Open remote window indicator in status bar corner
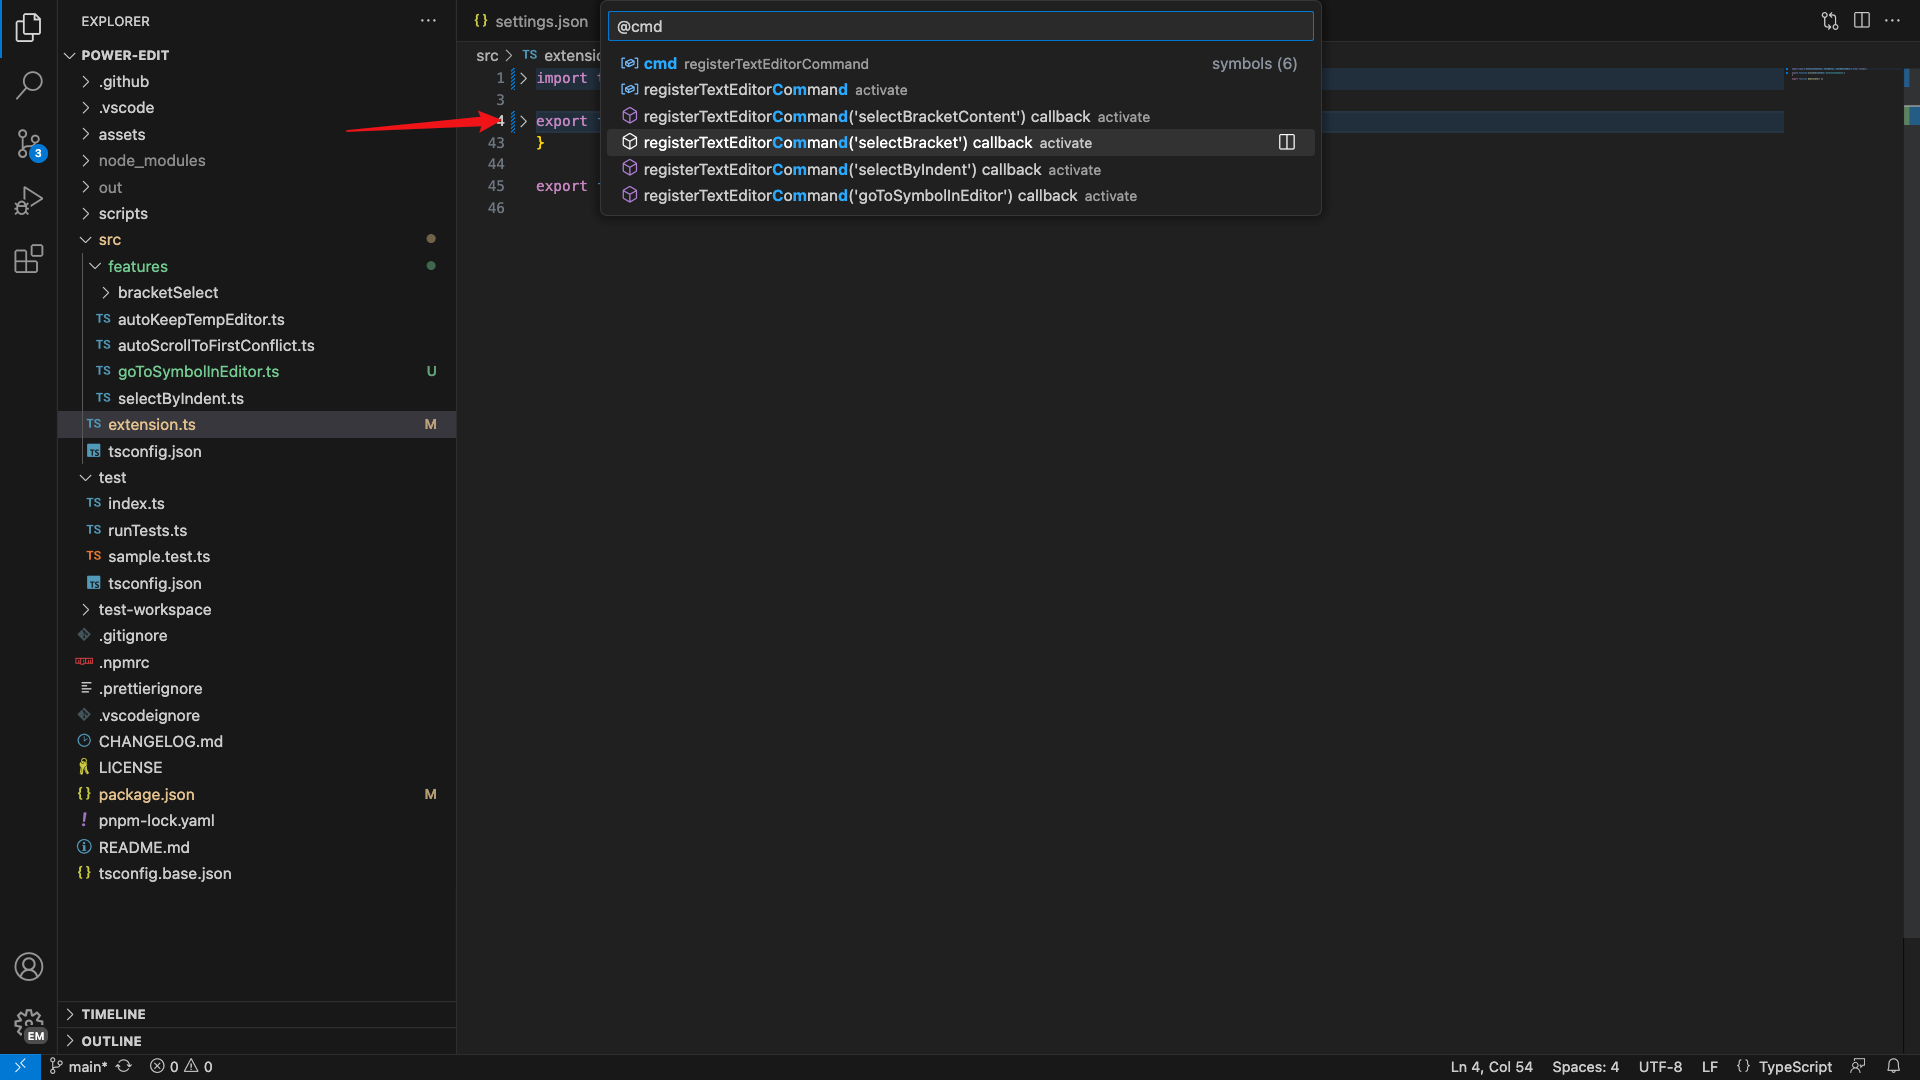This screenshot has width=1920, height=1080. pyautogui.click(x=20, y=1066)
